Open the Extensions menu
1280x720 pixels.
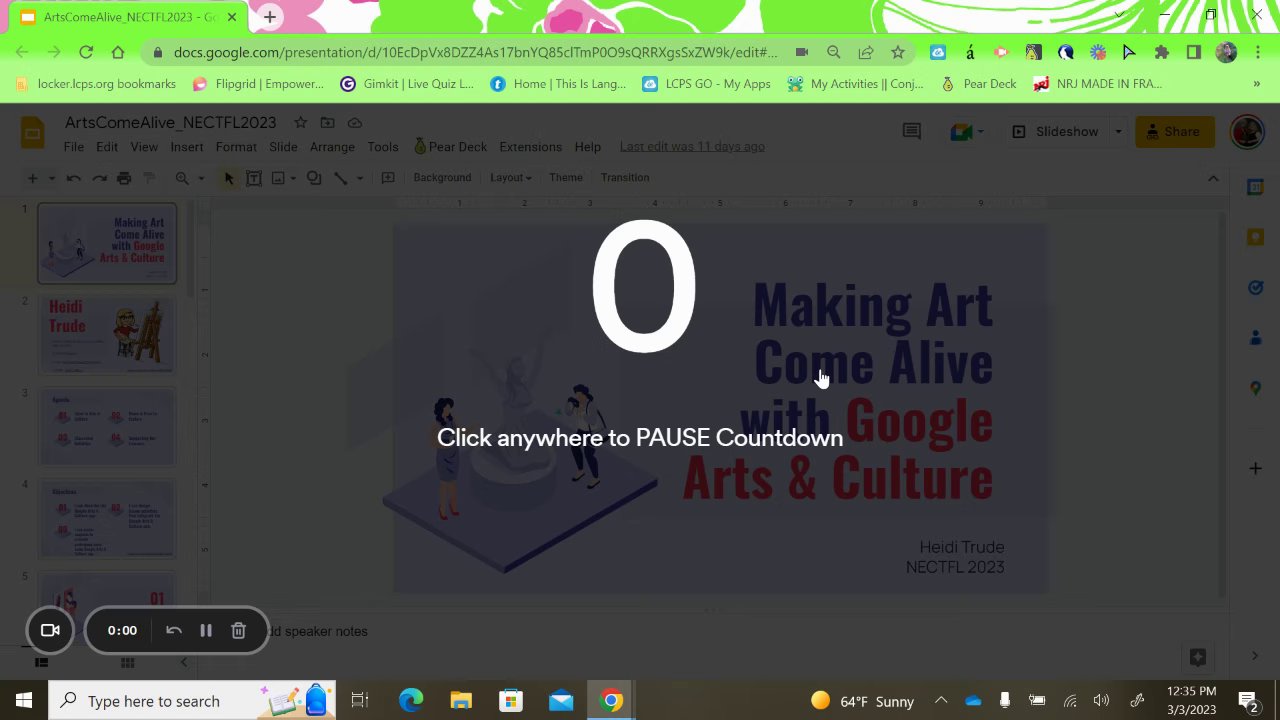tap(530, 147)
